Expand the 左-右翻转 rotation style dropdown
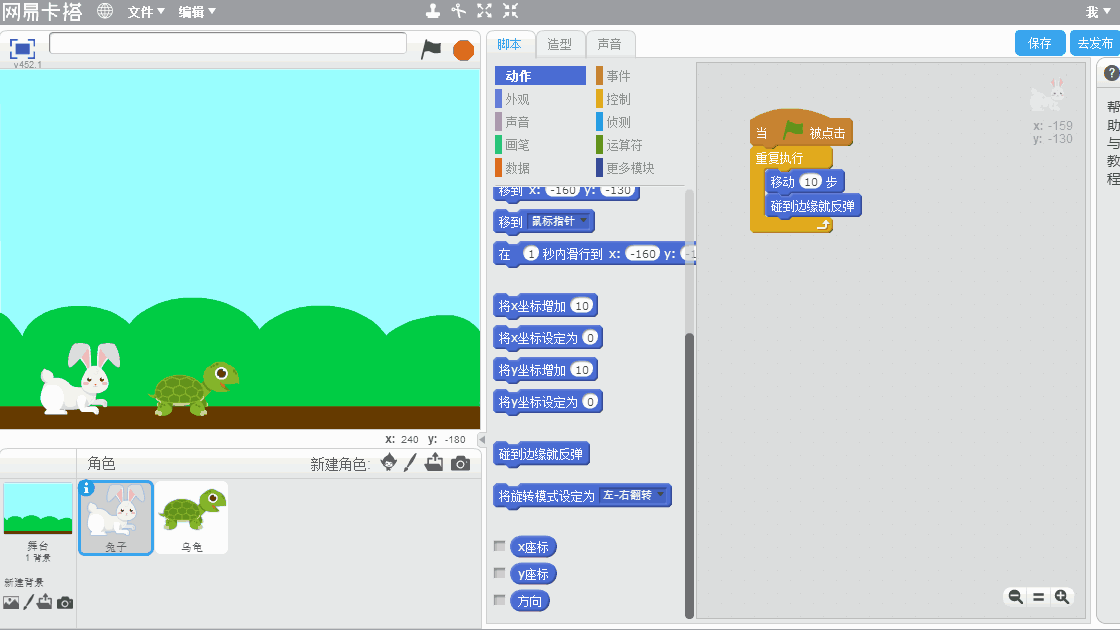 coord(660,496)
